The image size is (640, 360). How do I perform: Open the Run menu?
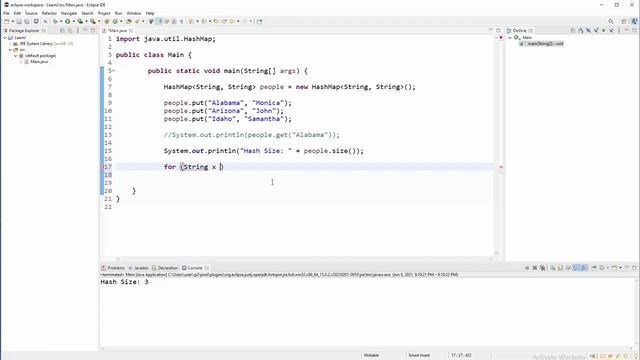(118, 13)
